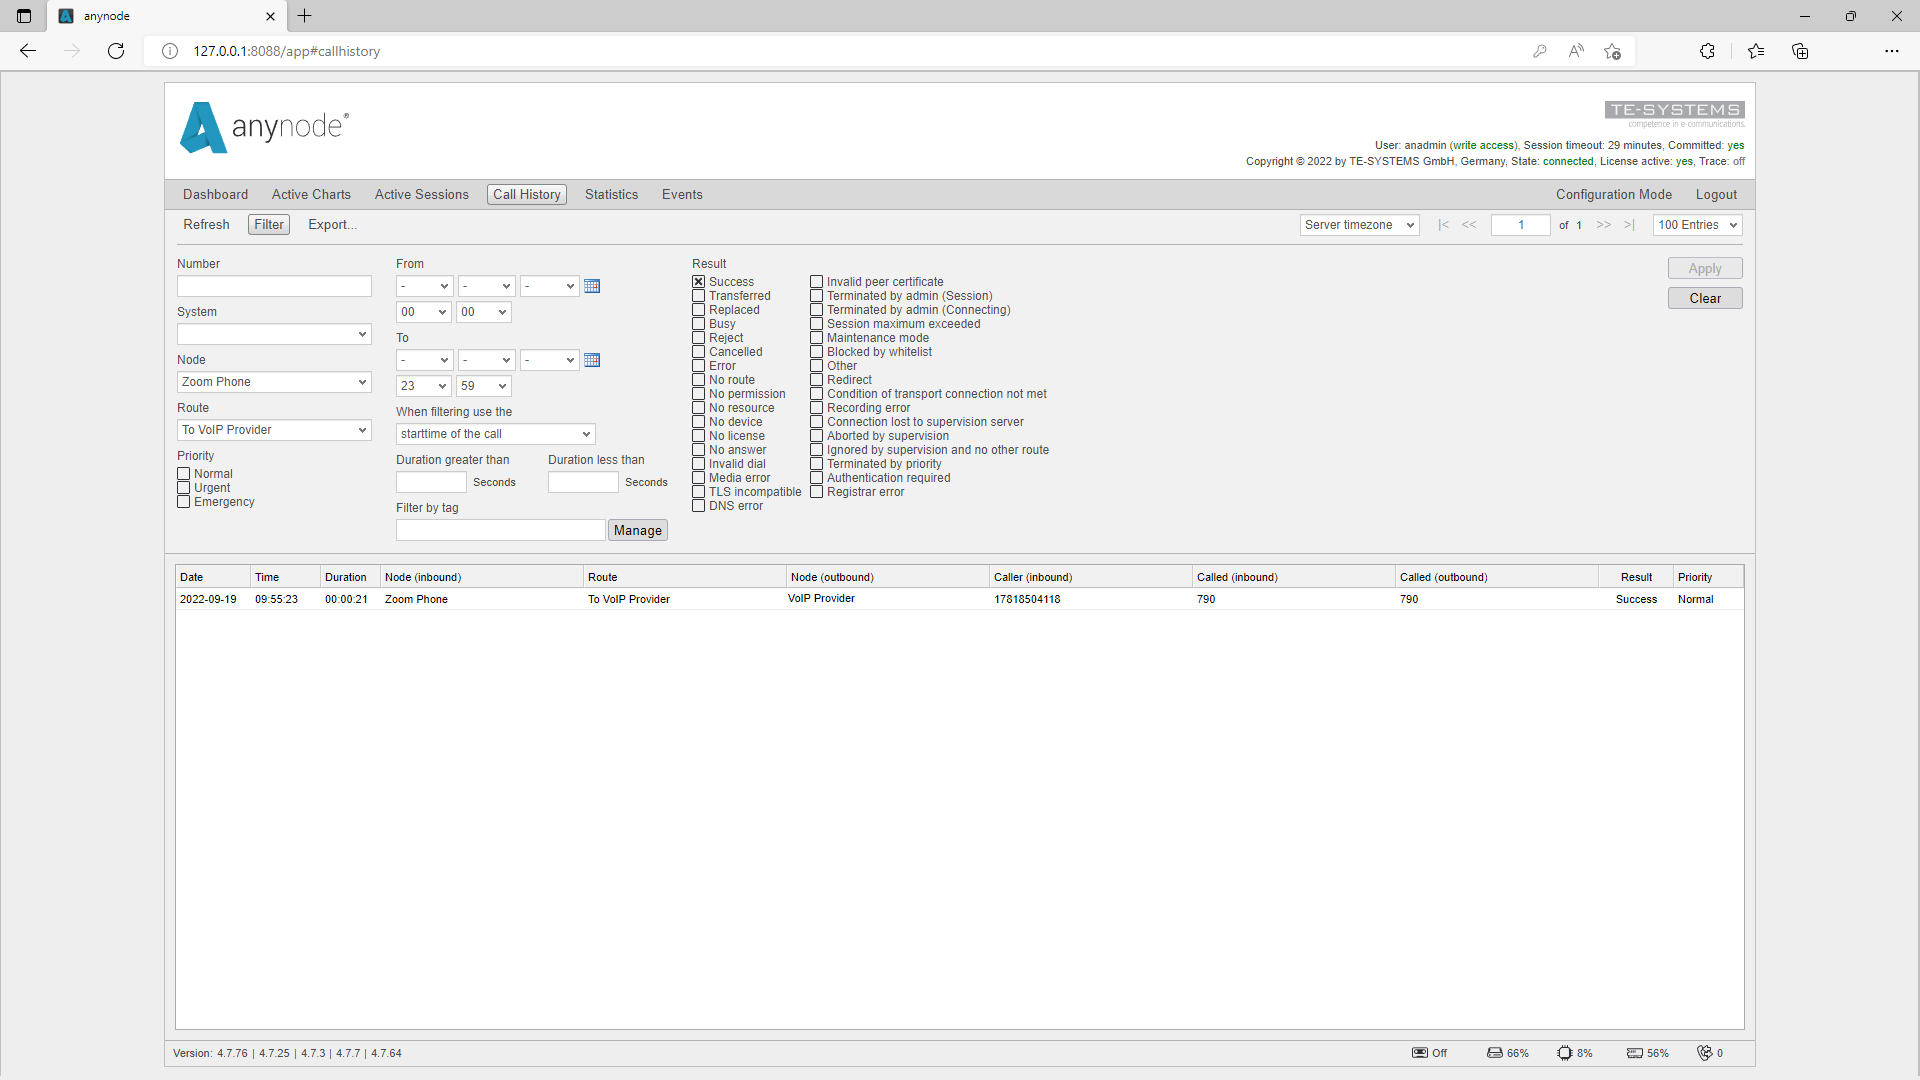1920x1080 pixels.
Task: Go to the Statistics tab
Action: pos(611,195)
